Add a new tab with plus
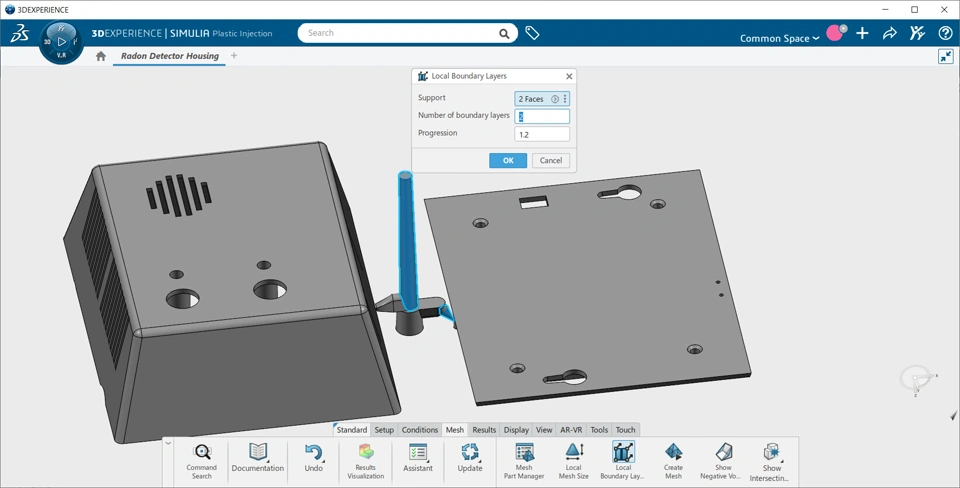This screenshot has width=960, height=488. [x=234, y=56]
